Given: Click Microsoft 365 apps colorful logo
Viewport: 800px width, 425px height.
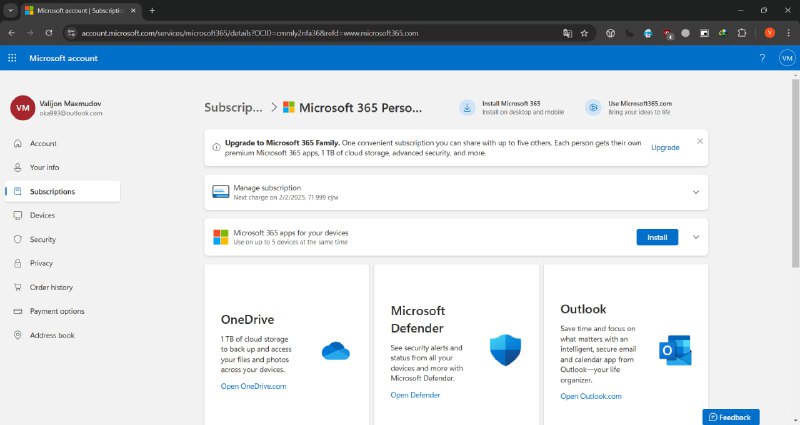Looking at the screenshot, I should click(x=220, y=237).
